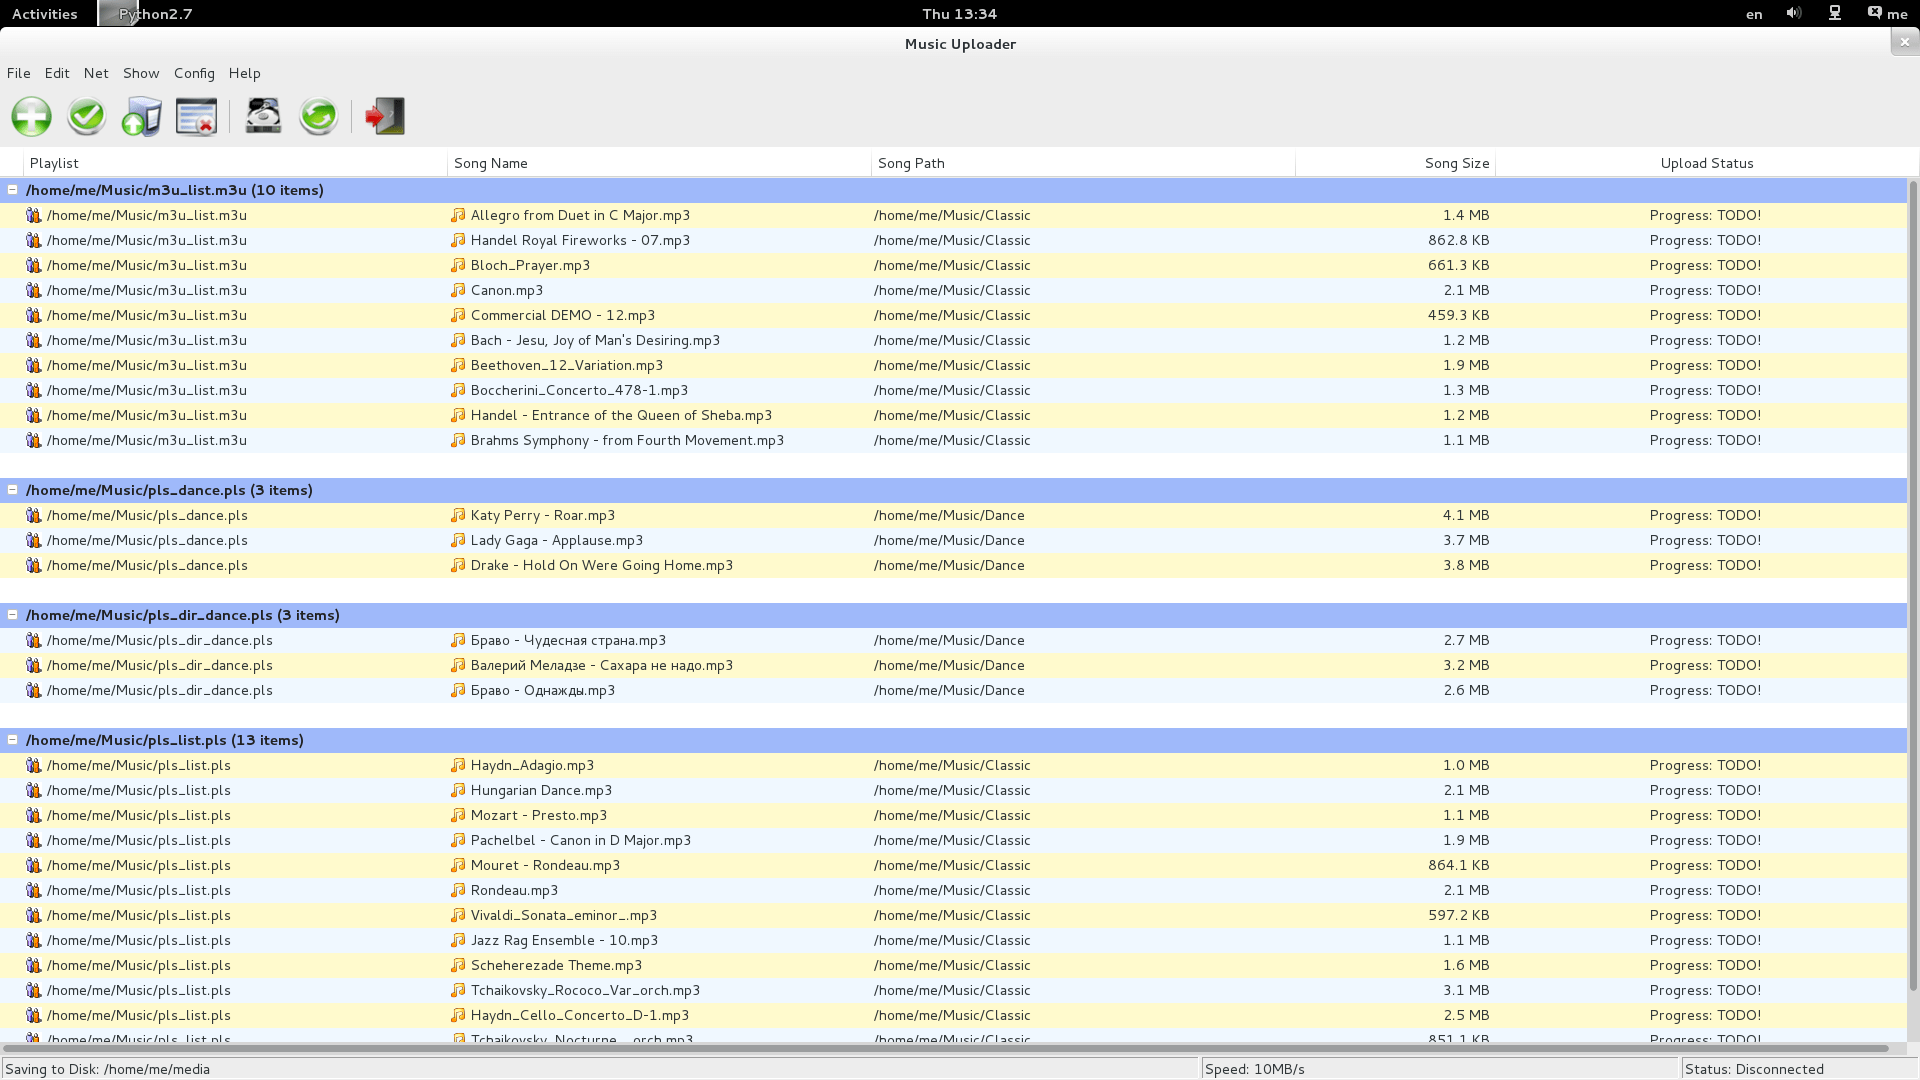Open the Config menu

(x=194, y=73)
